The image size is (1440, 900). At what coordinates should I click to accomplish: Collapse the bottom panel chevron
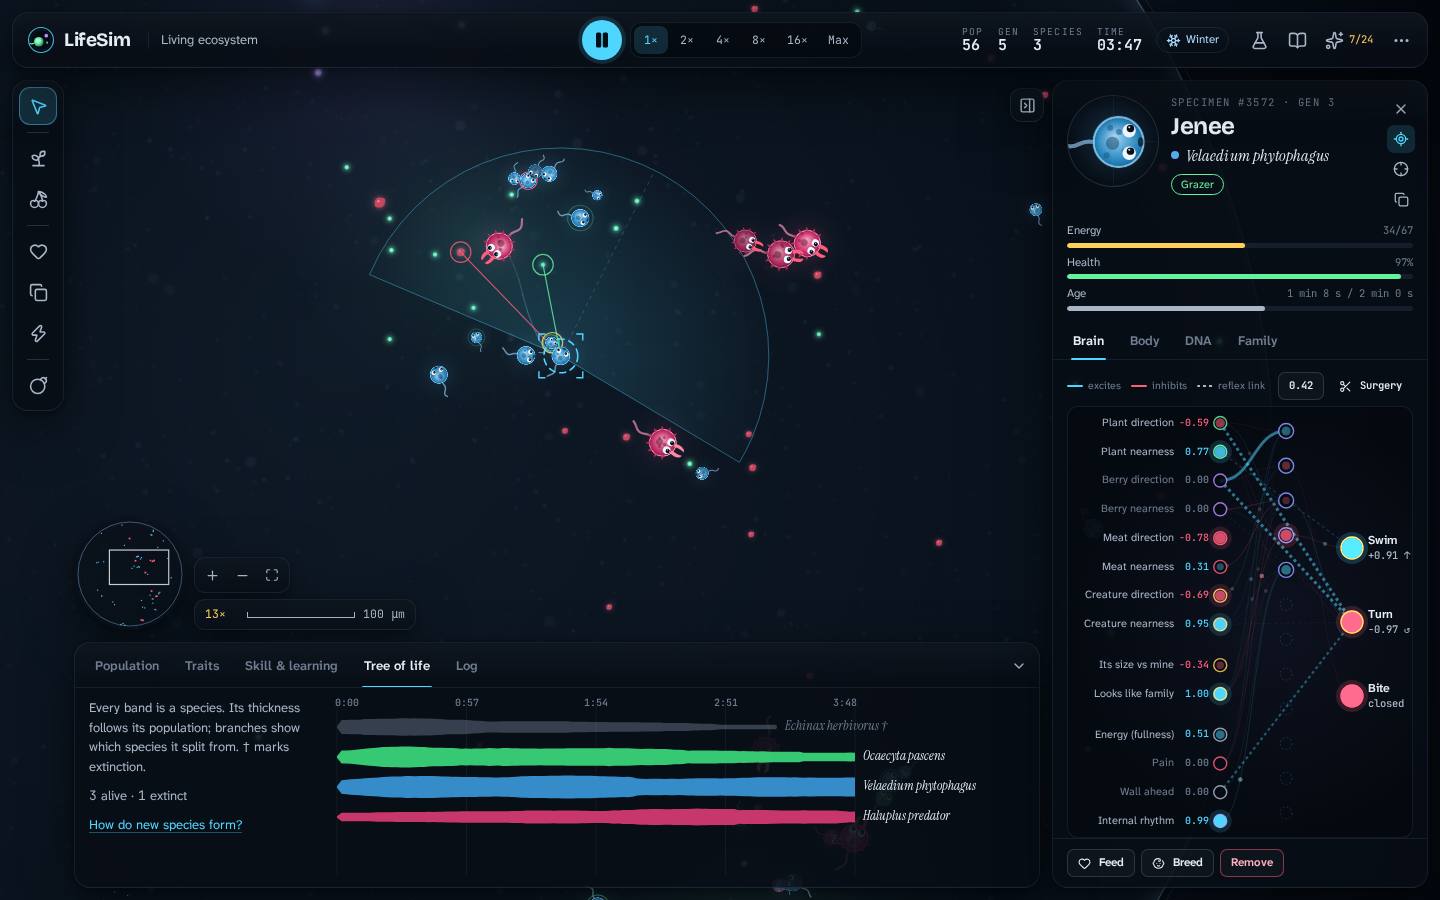[x=1019, y=666]
